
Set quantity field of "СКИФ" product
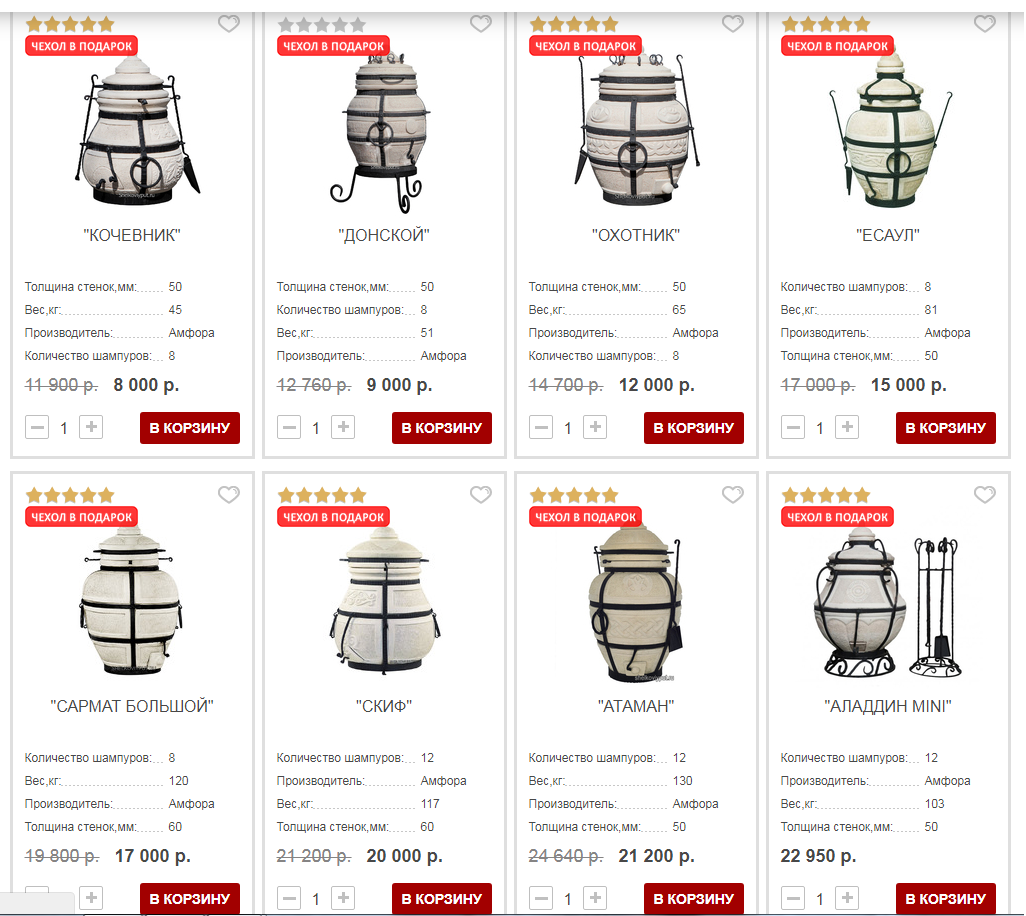tap(316, 898)
